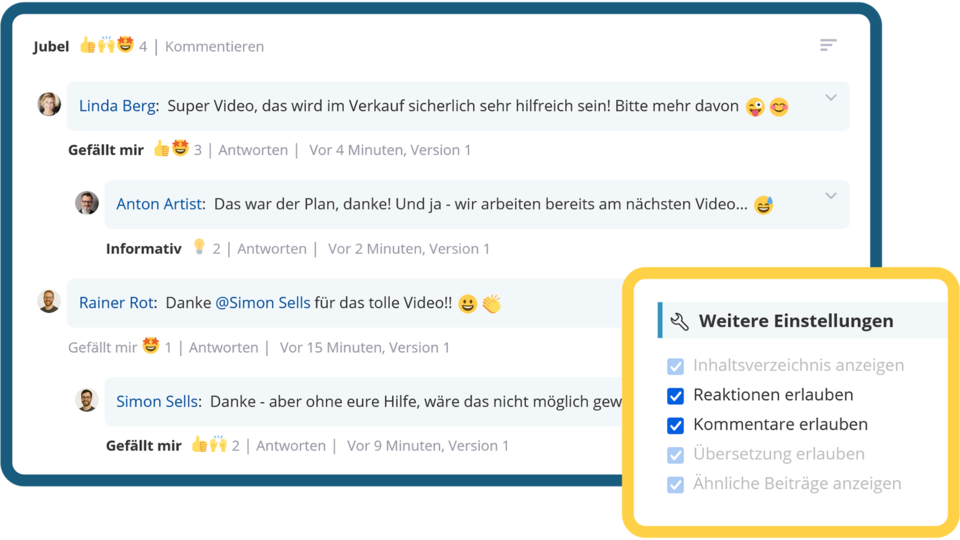This screenshot has height=540, width=960.
Task: Open the sort comments icon at top right
Action: pos(828,45)
